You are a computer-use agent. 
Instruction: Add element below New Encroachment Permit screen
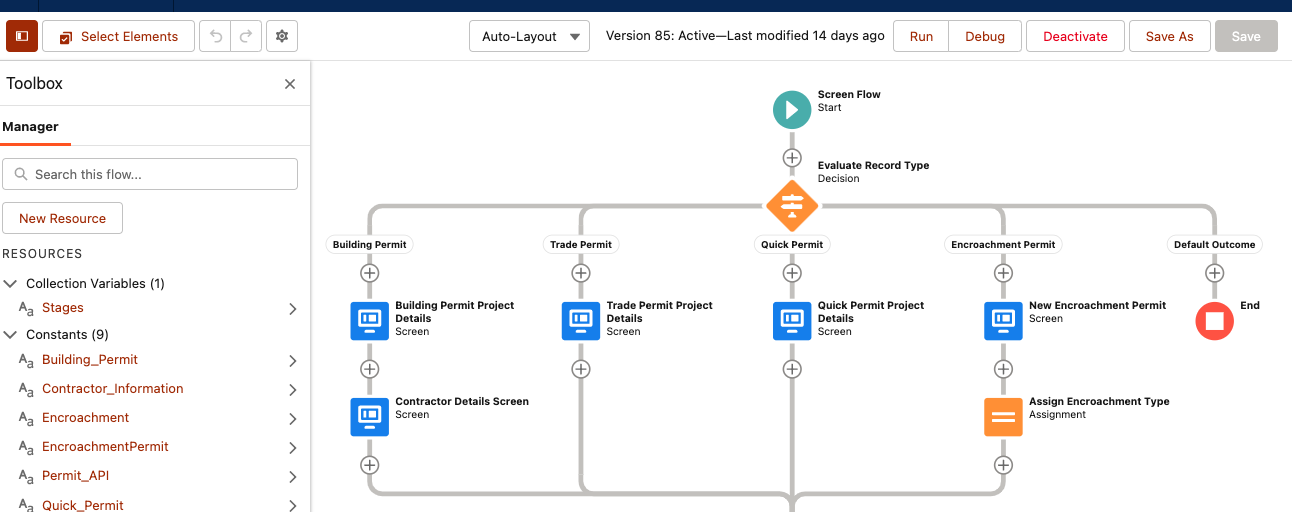(1003, 369)
